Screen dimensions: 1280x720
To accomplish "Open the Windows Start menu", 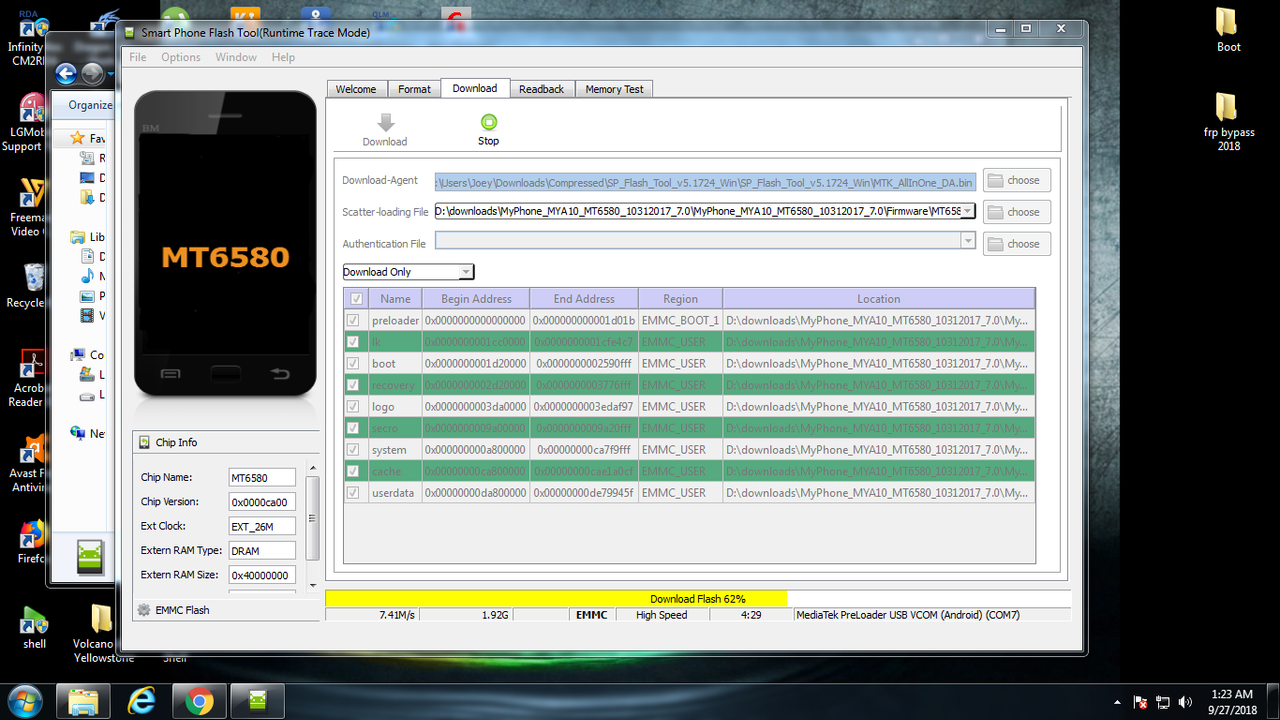I will coord(23,701).
